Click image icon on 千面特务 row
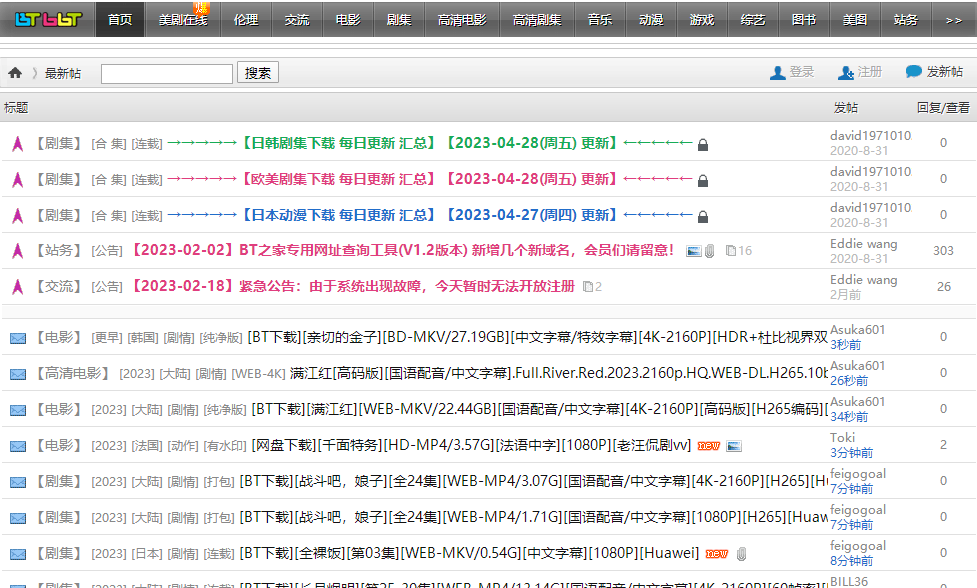 click(x=734, y=446)
